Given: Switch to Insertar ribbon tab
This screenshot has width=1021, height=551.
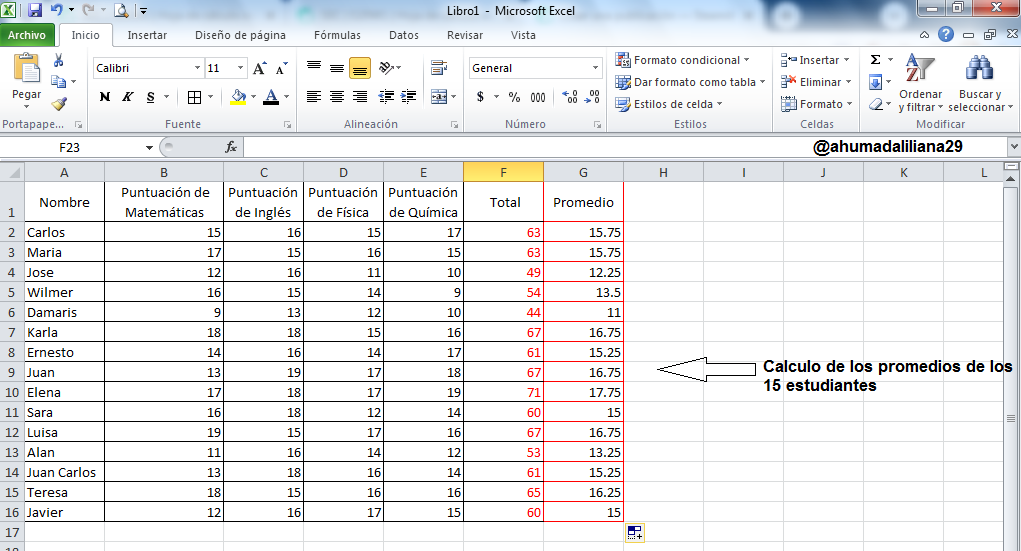Looking at the screenshot, I should [x=147, y=35].
